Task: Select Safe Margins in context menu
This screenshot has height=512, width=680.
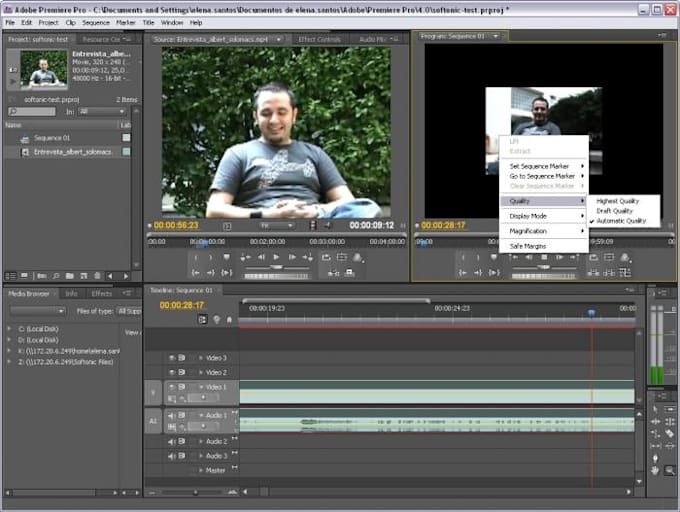Action: pos(528,245)
